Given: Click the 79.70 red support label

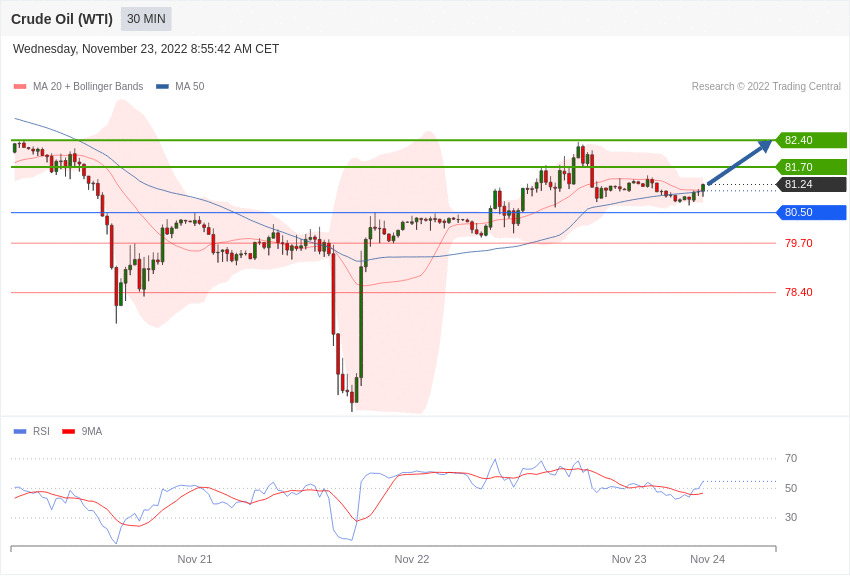Looking at the screenshot, I should pos(799,243).
